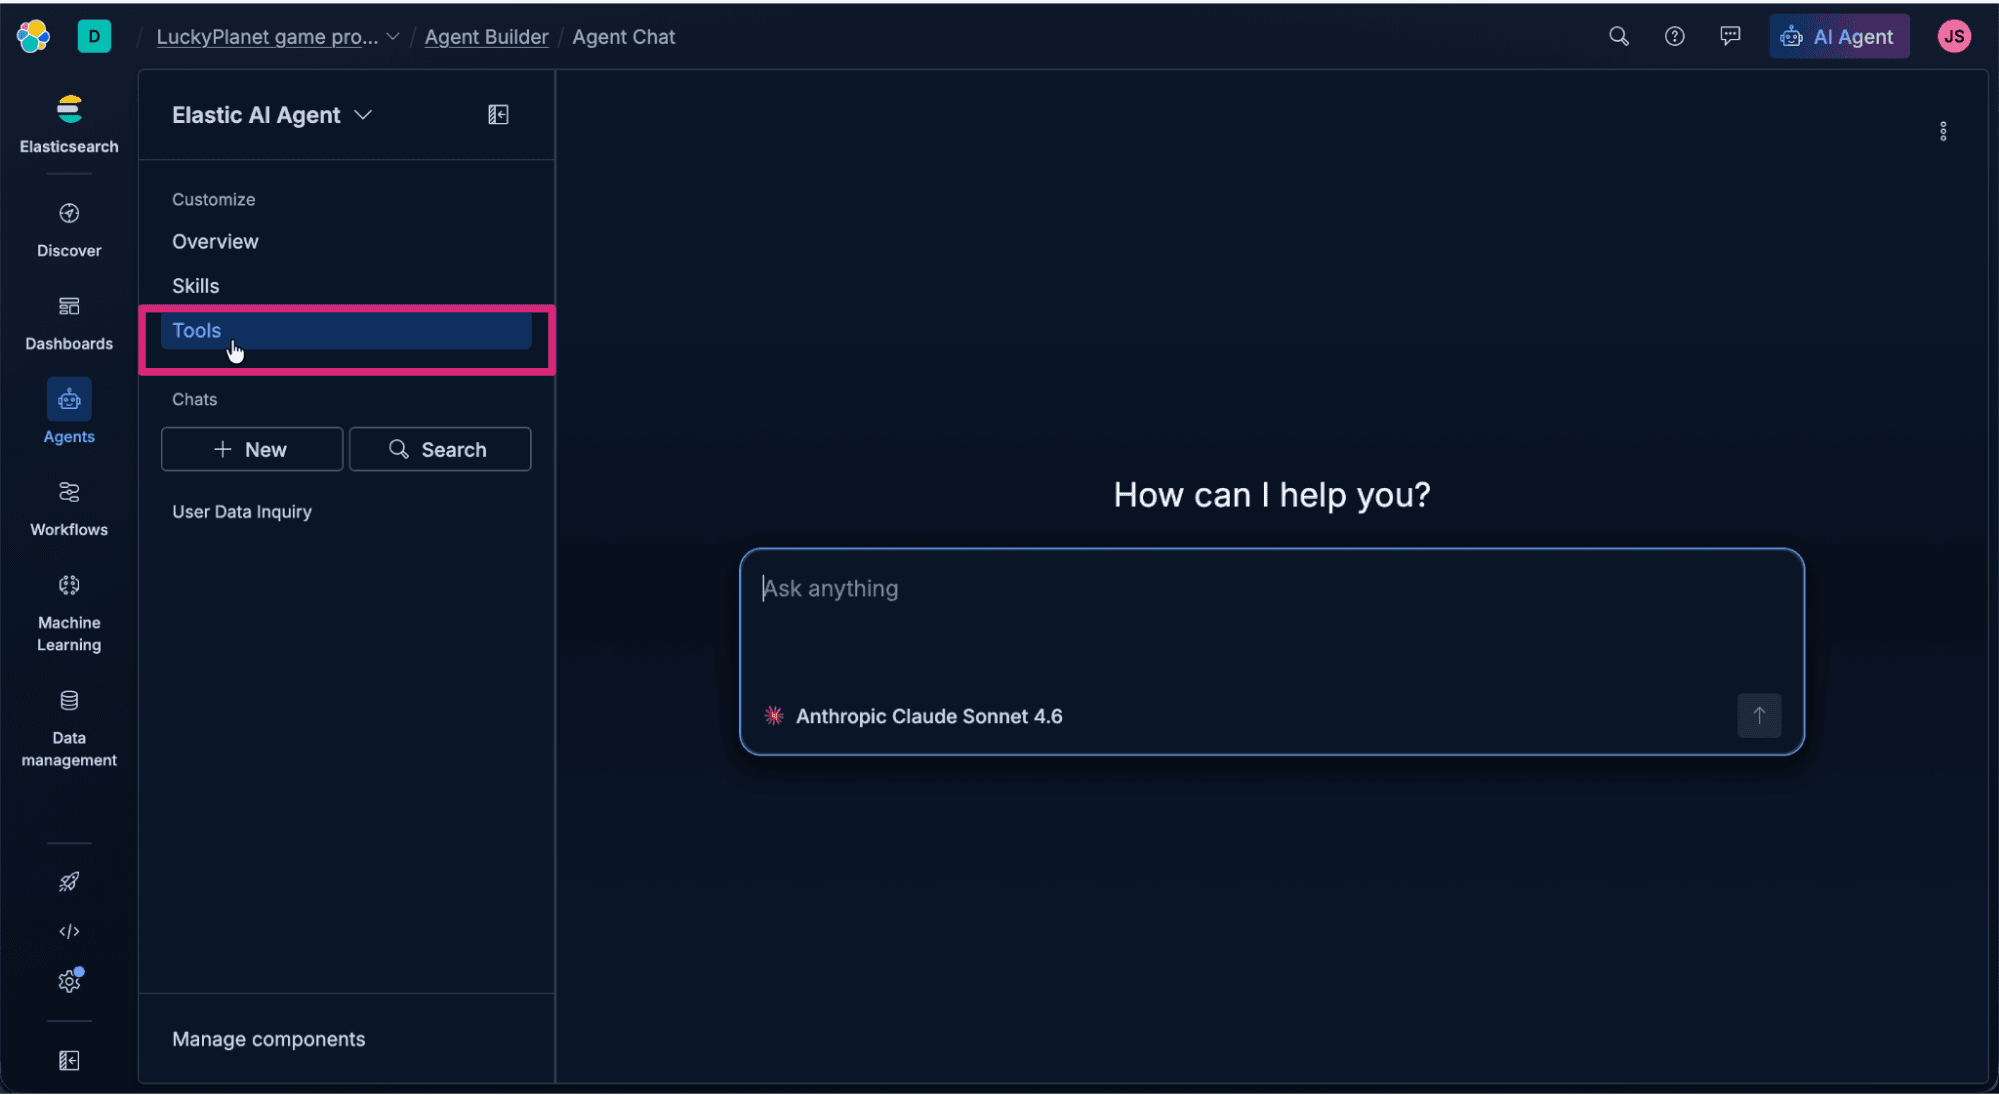
Task: Click the Elastic logo icon
Action: pos(33,36)
